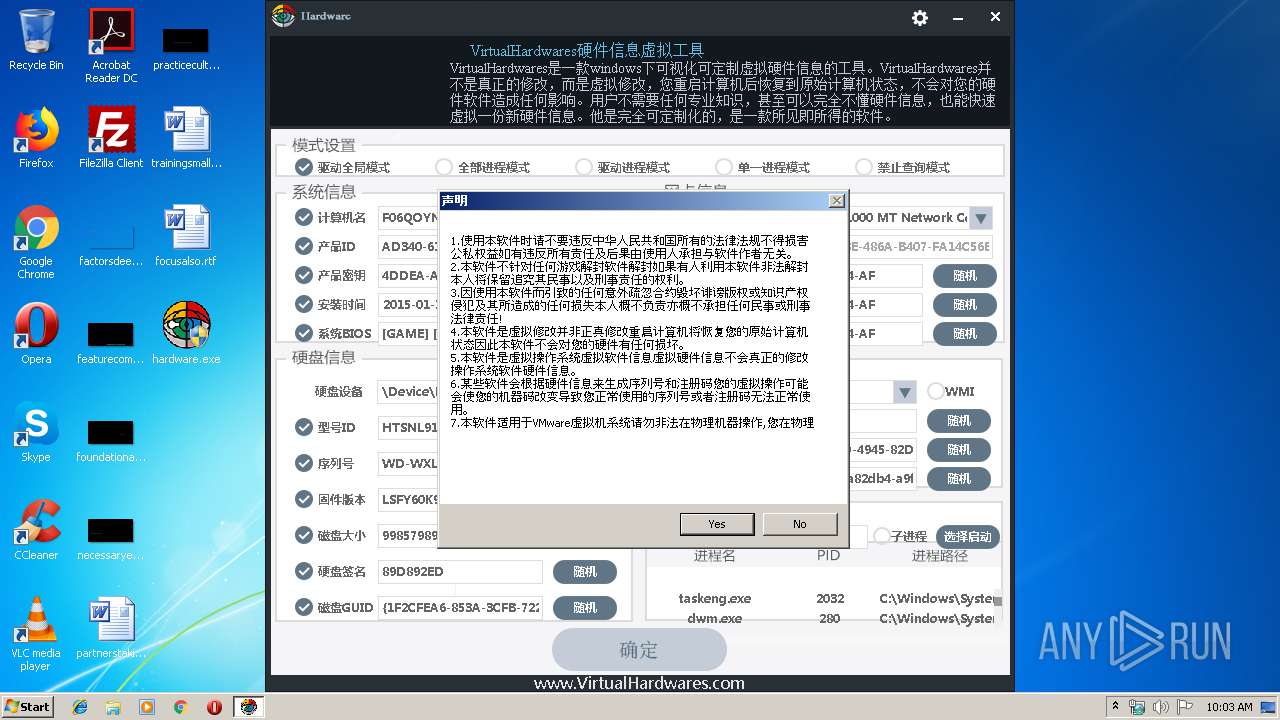Toggle the 固件版本 checkbox
The width and height of the screenshot is (1280, 720).
(304, 499)
